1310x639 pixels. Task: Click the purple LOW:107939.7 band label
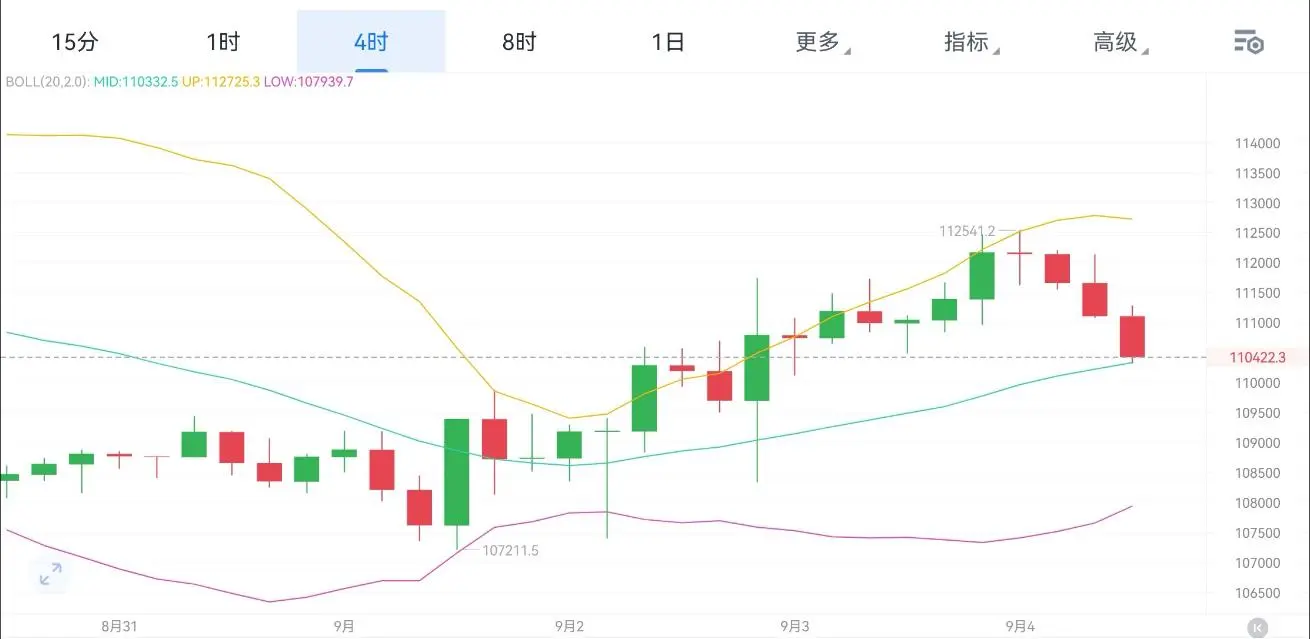coord(309,81)
